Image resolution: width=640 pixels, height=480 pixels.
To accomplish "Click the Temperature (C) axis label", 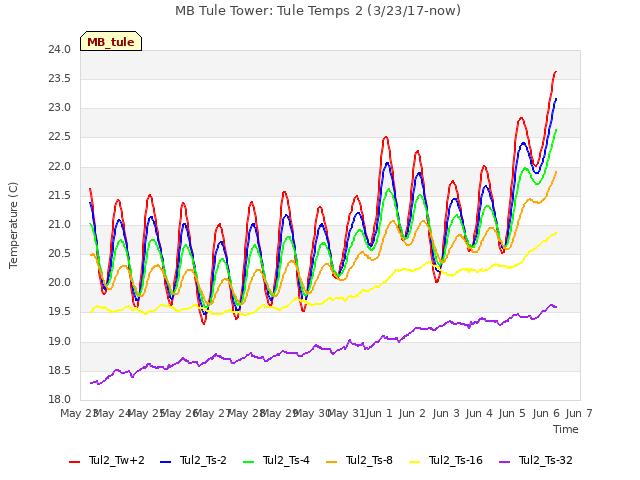I will coord(13,225).
